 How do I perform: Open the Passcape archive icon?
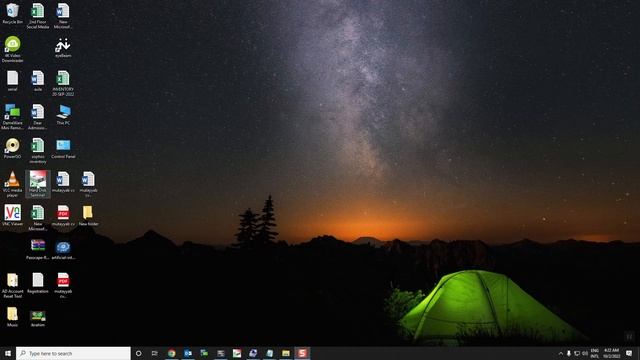[38, 249]
